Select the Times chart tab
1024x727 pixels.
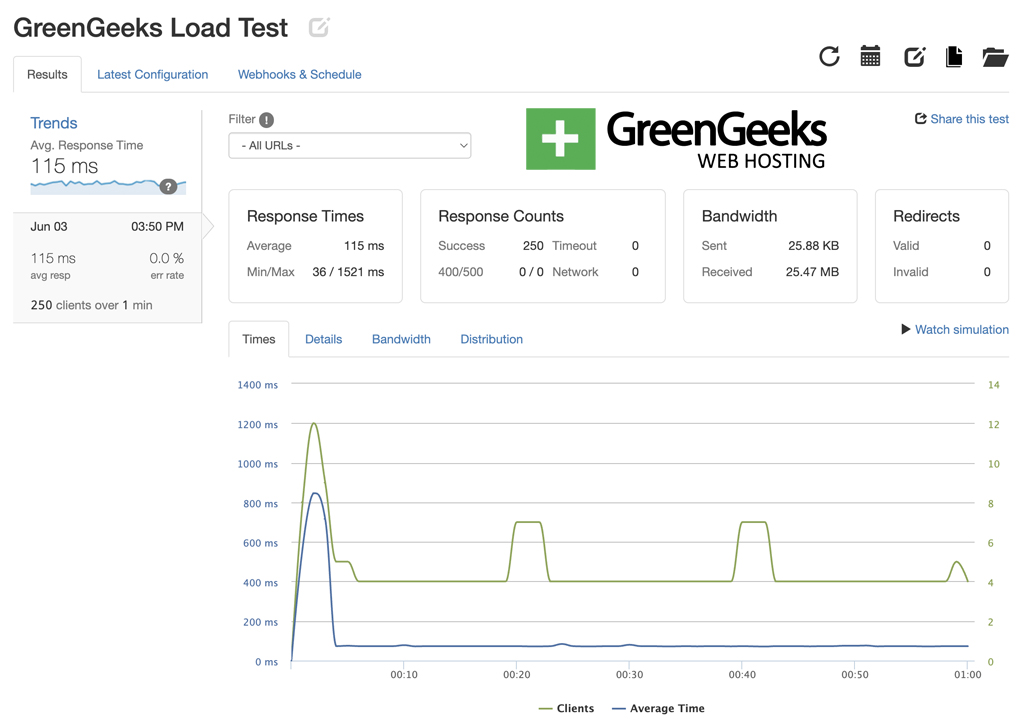pyautogui.click(x=259, y=339)
